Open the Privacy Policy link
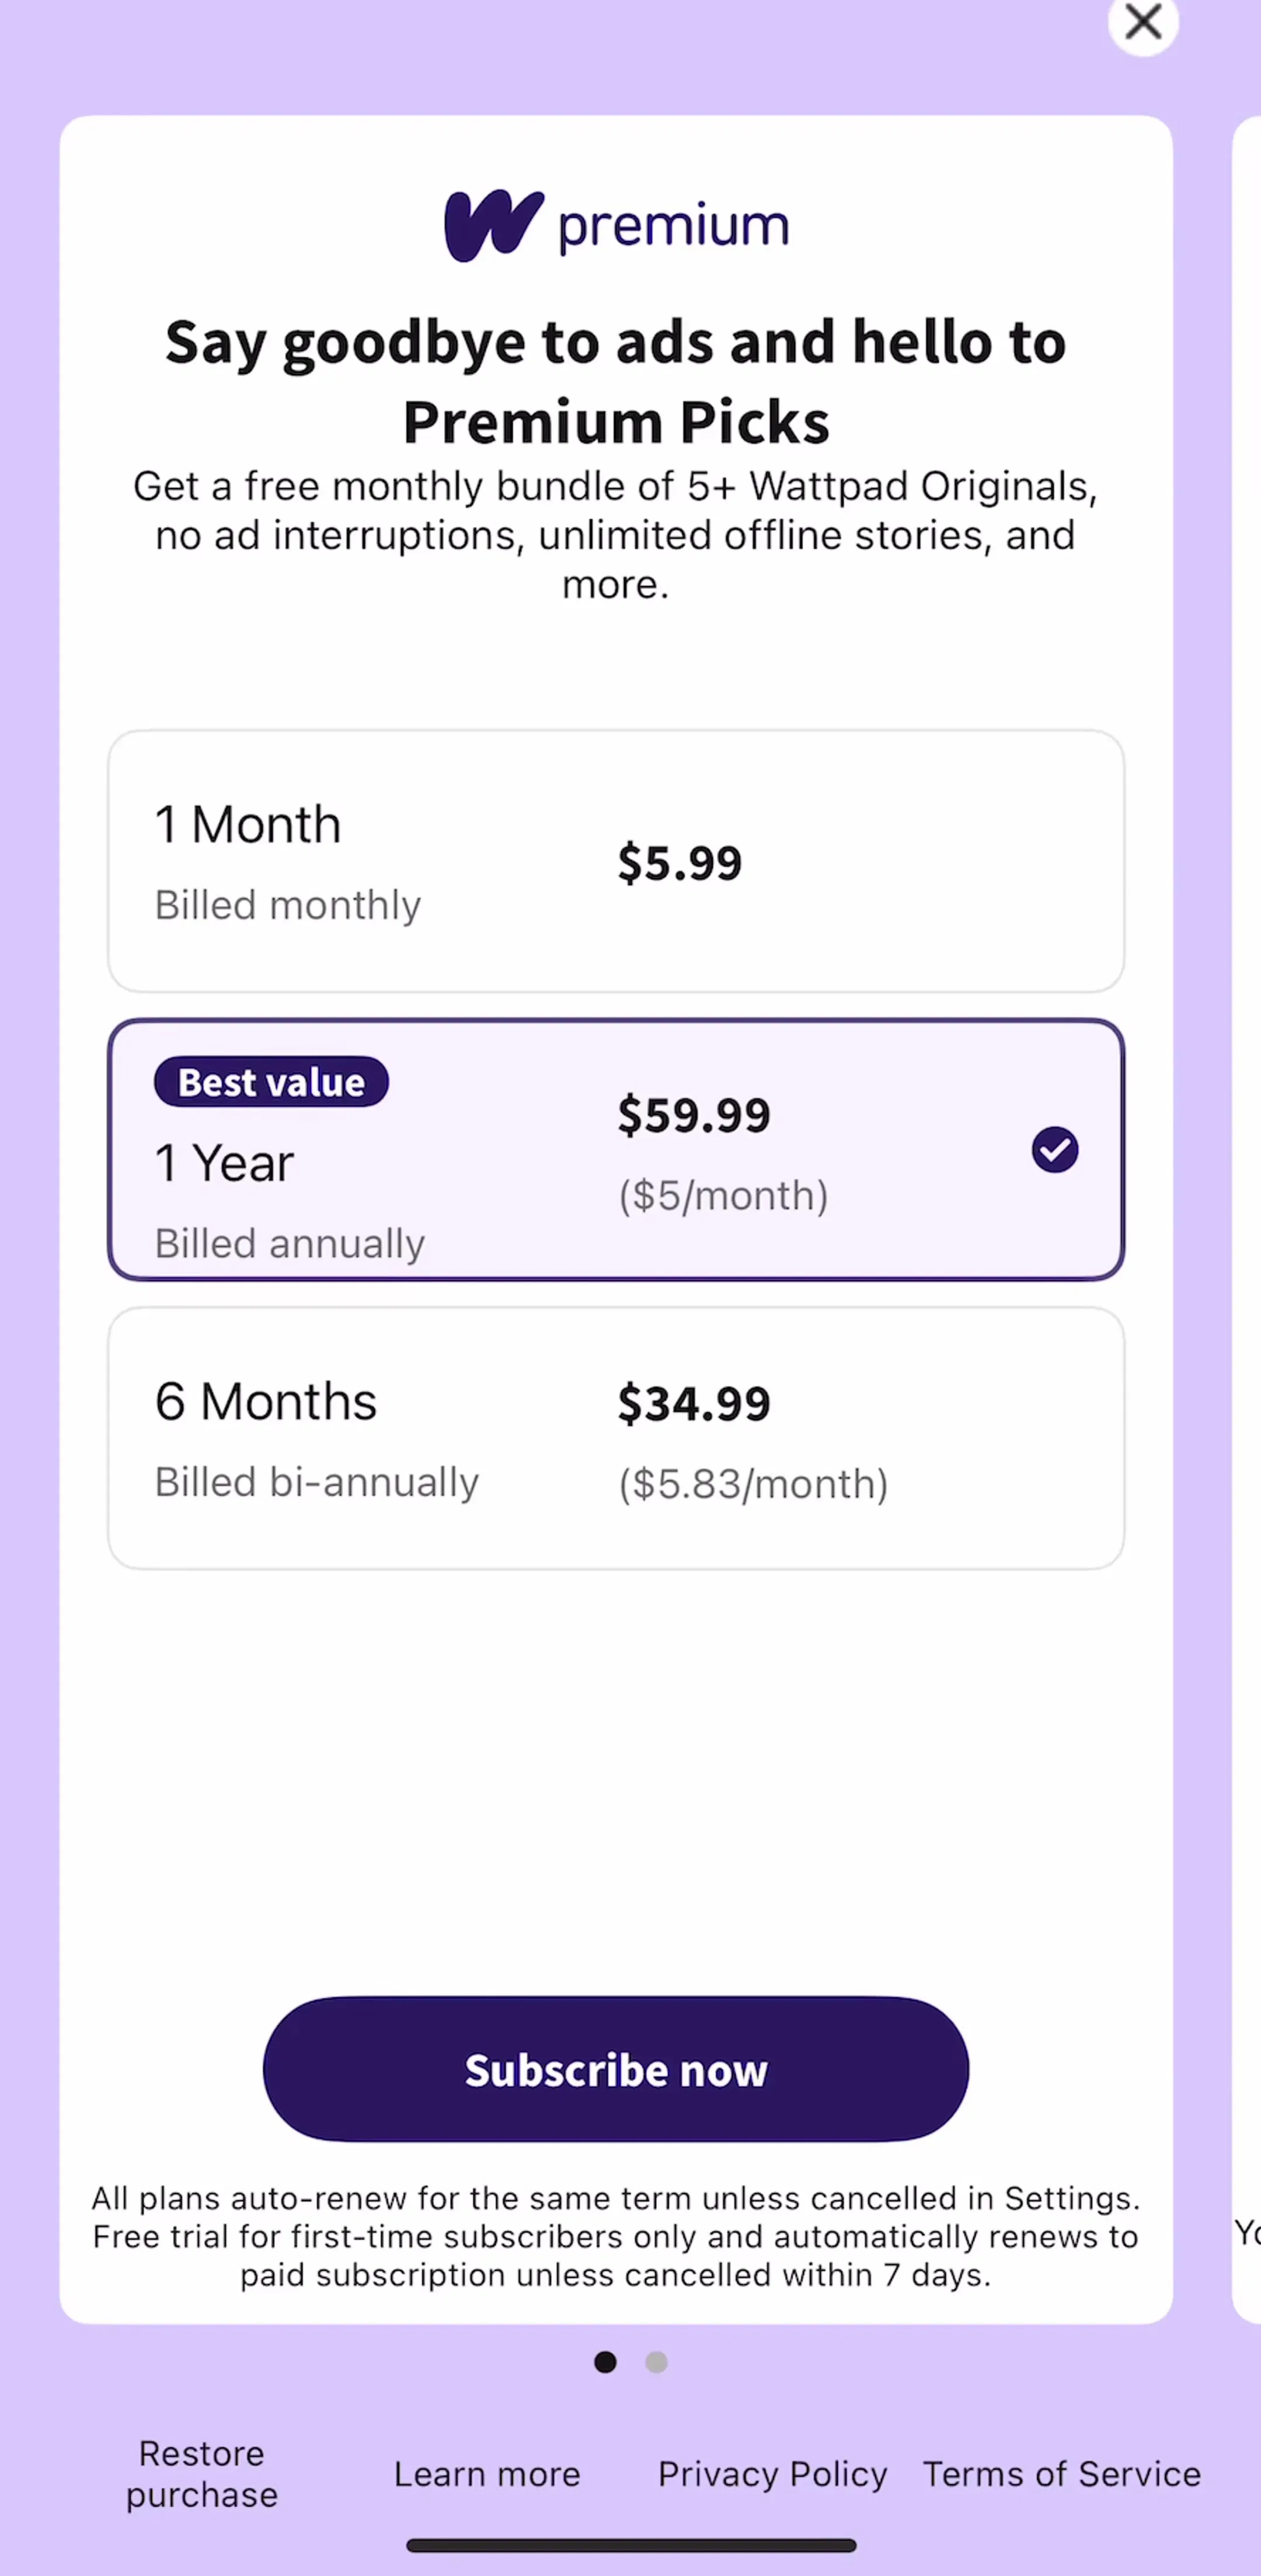 [772, 2474]
